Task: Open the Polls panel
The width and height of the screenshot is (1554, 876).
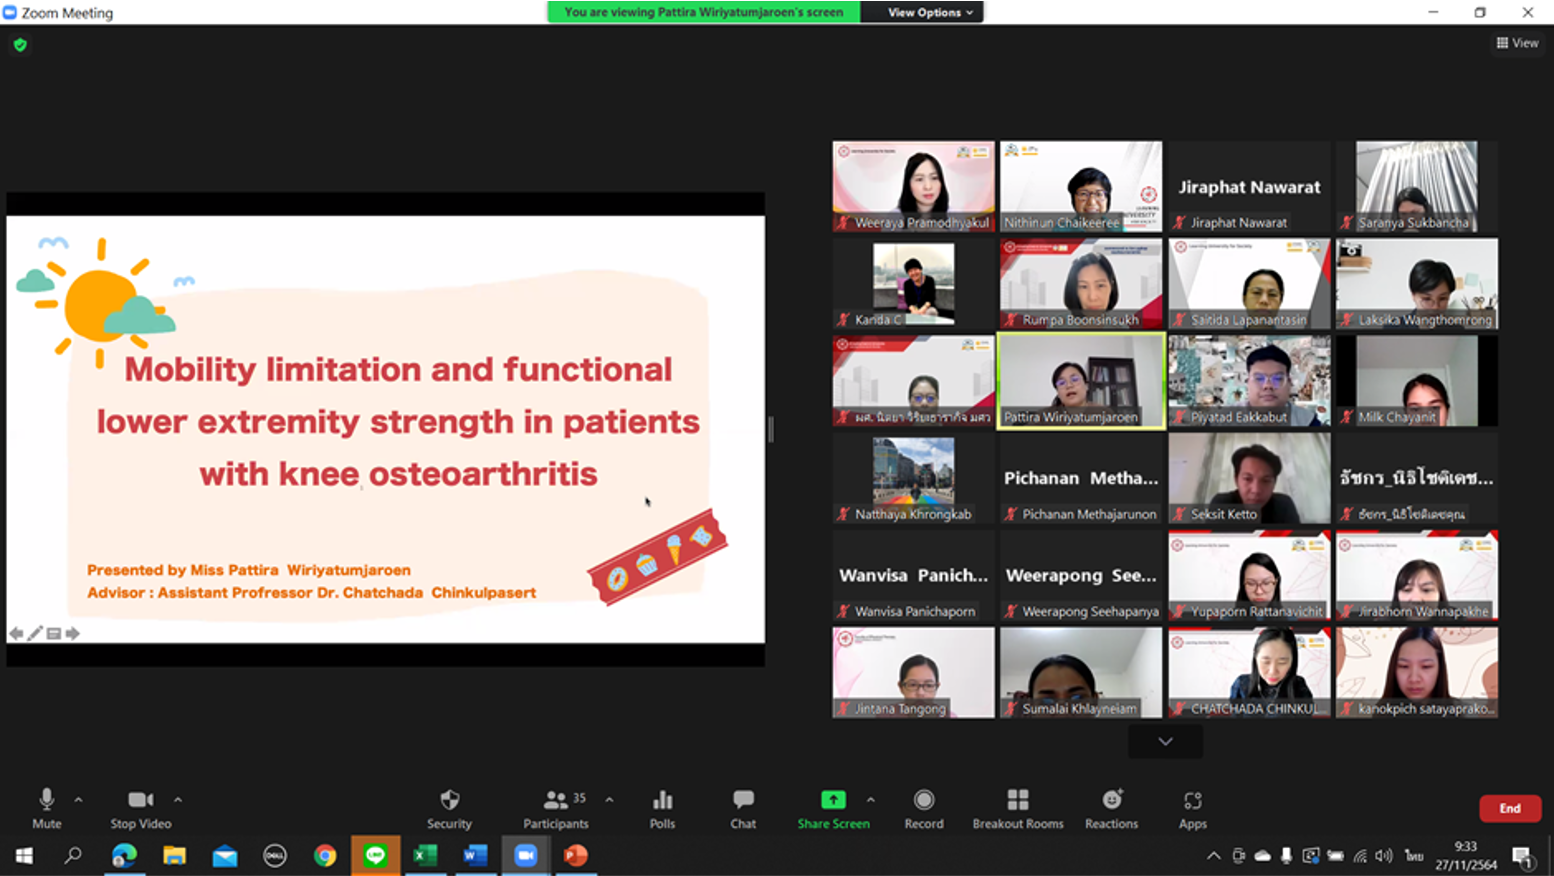Action: (662, 808)
